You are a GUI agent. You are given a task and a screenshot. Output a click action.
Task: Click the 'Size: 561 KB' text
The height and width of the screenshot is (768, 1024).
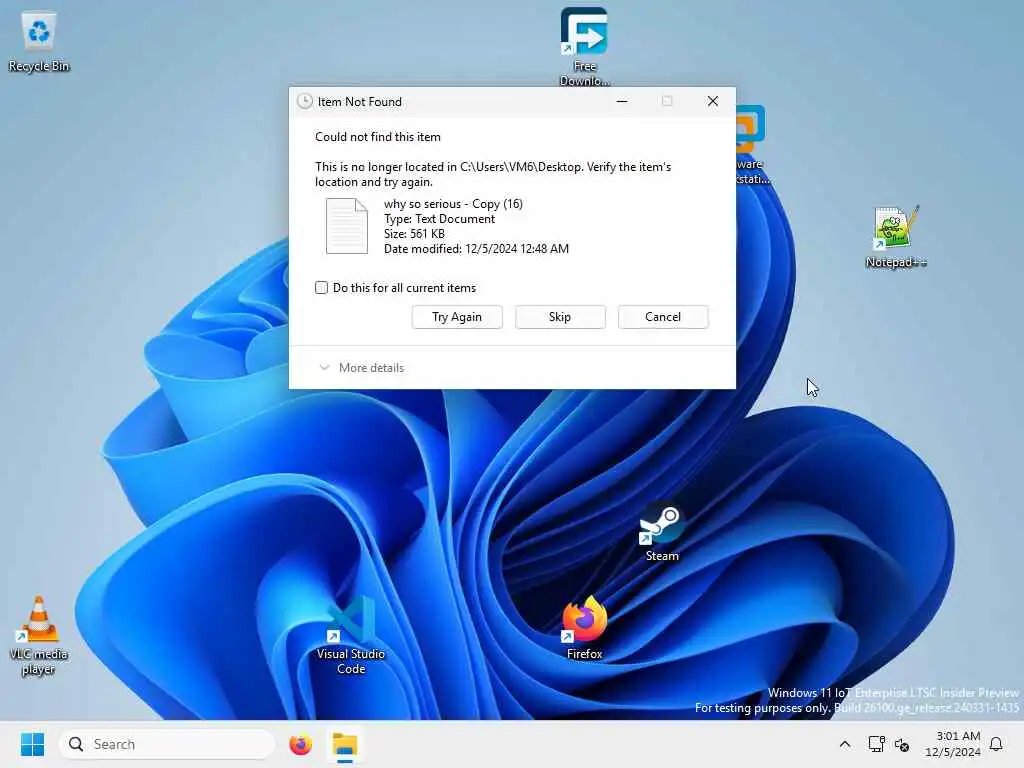click(414, 234)
